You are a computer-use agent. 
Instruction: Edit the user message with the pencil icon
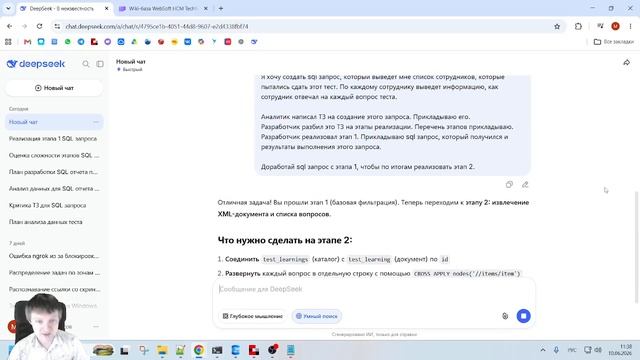(525, 184)
